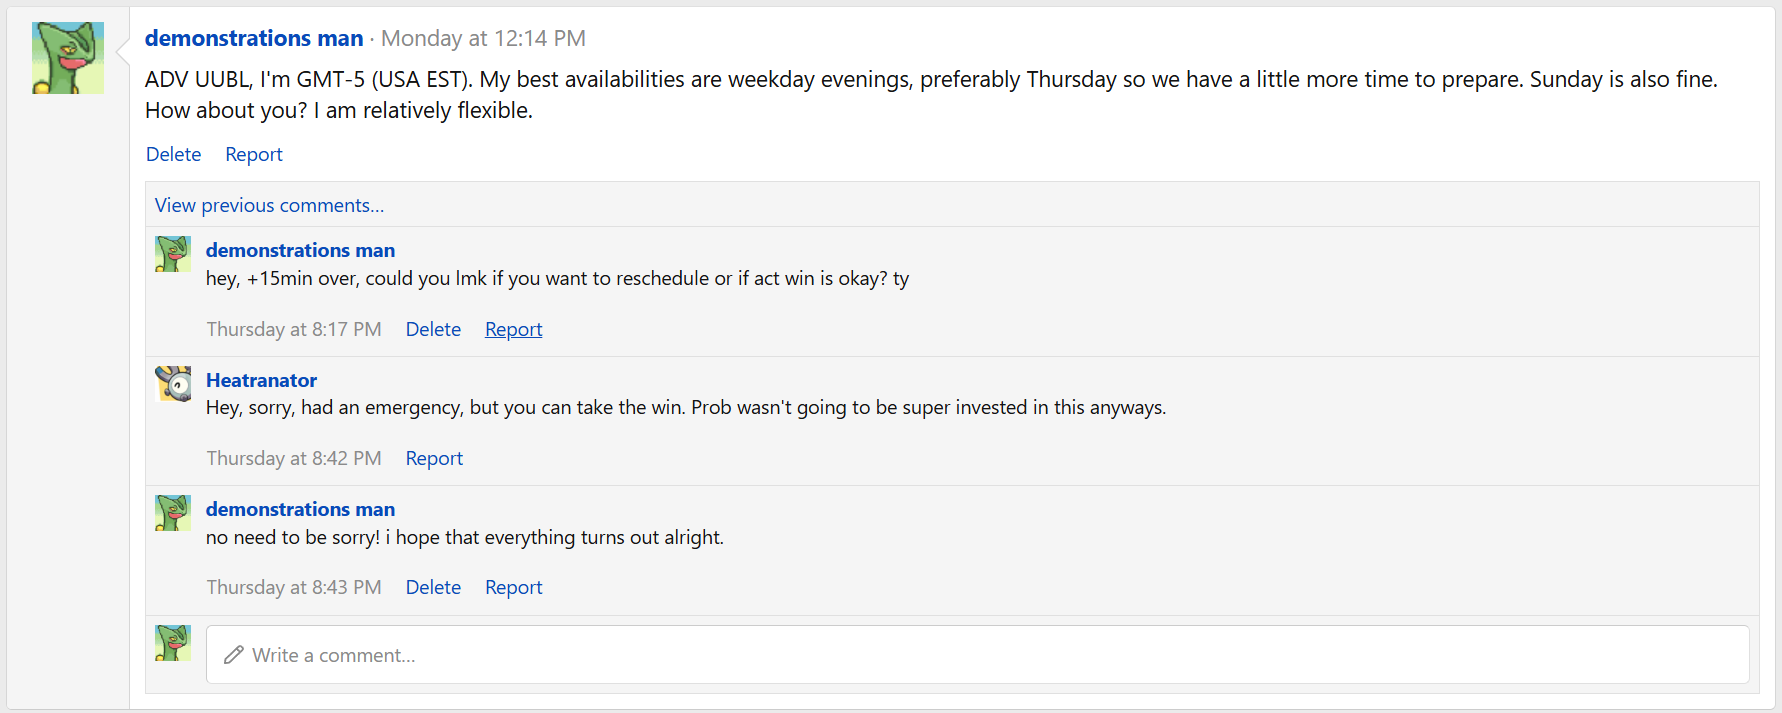
Task: Open the username link on the 8:17 PM comment
Action: point(300,250)
